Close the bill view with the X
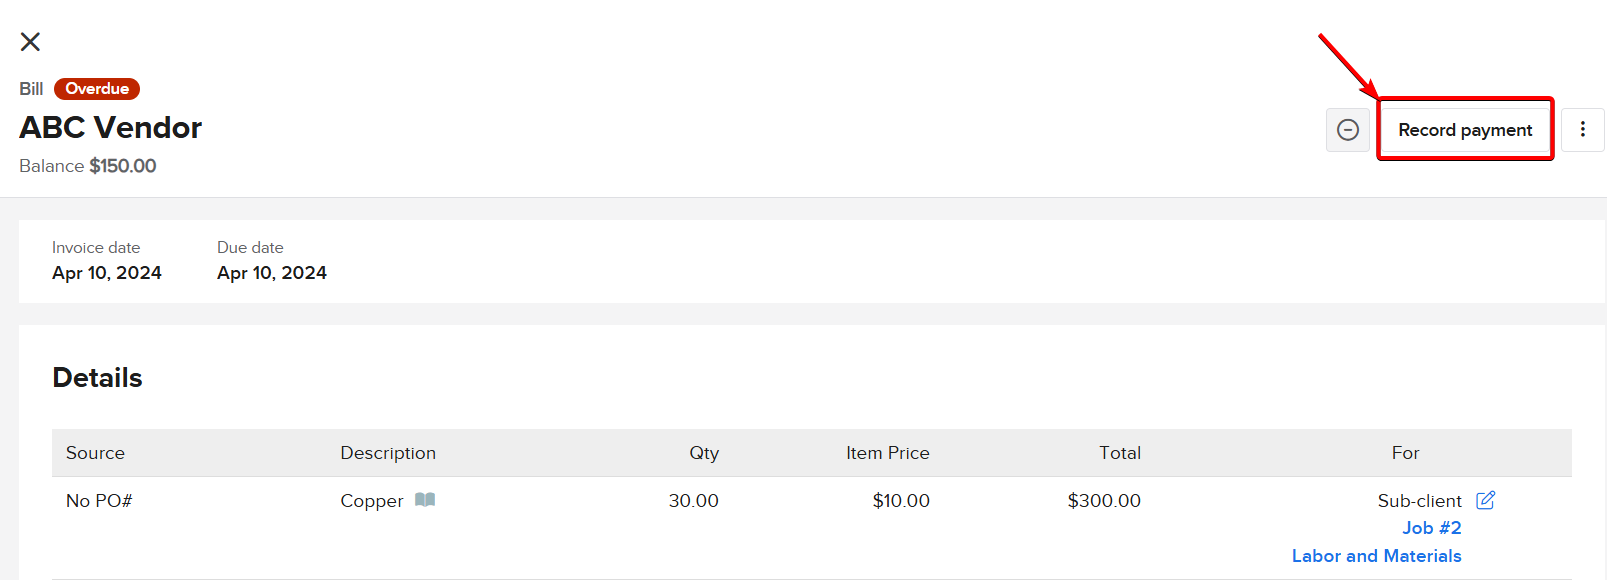Image resolution: width=1607 pixels, height=580 pixels. tap(31, 42)
